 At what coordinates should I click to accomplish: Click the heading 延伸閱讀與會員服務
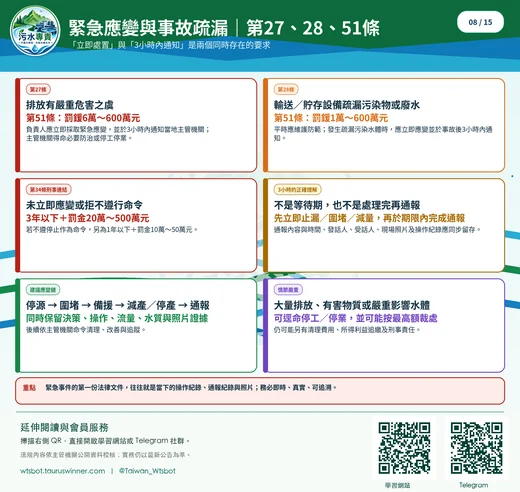click(64, 427)
